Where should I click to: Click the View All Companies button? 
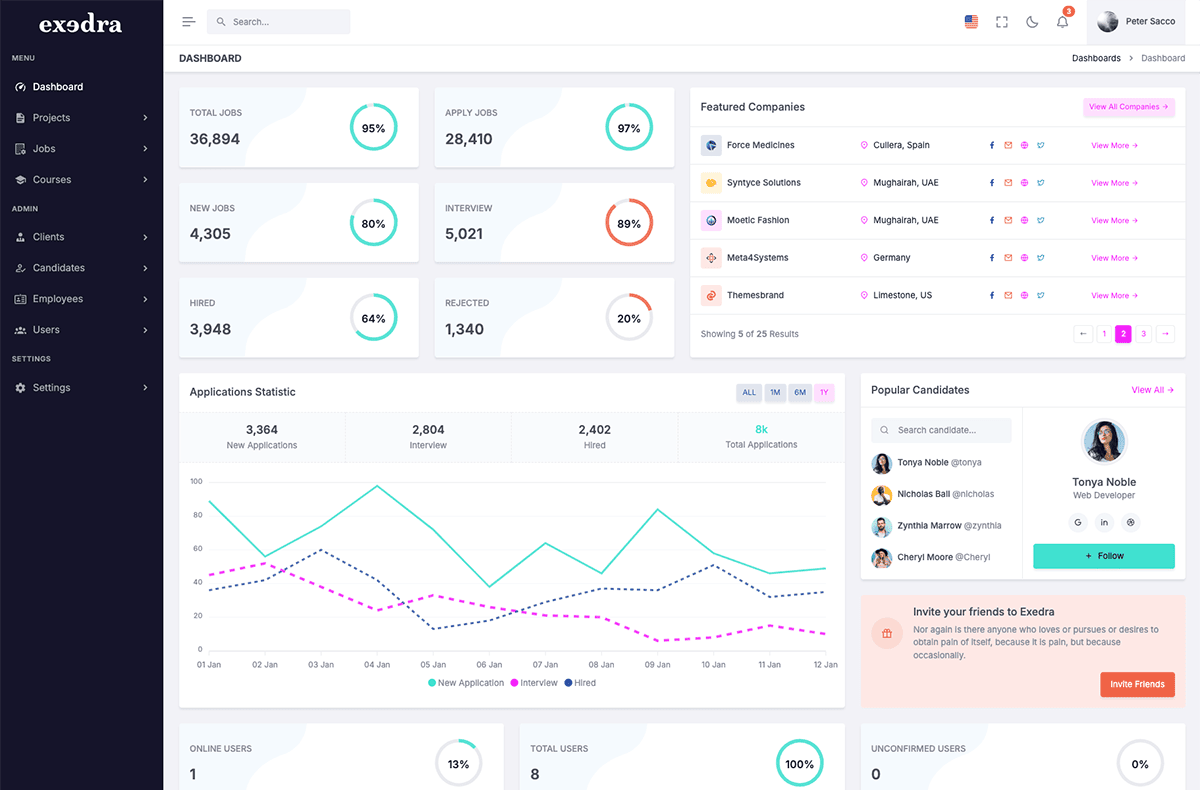(1128, 107)
